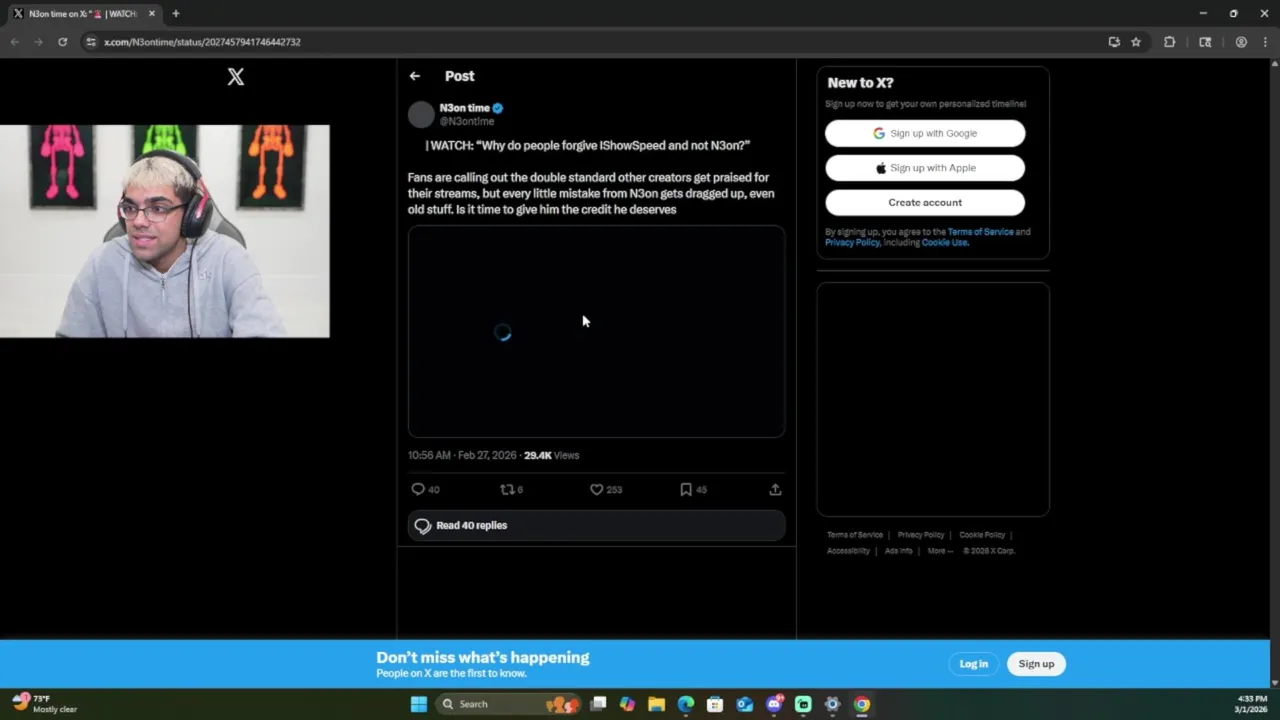Click the 29.4K Views count
The width and height of the screenshot is (1280, 720).
coord(551,455)
